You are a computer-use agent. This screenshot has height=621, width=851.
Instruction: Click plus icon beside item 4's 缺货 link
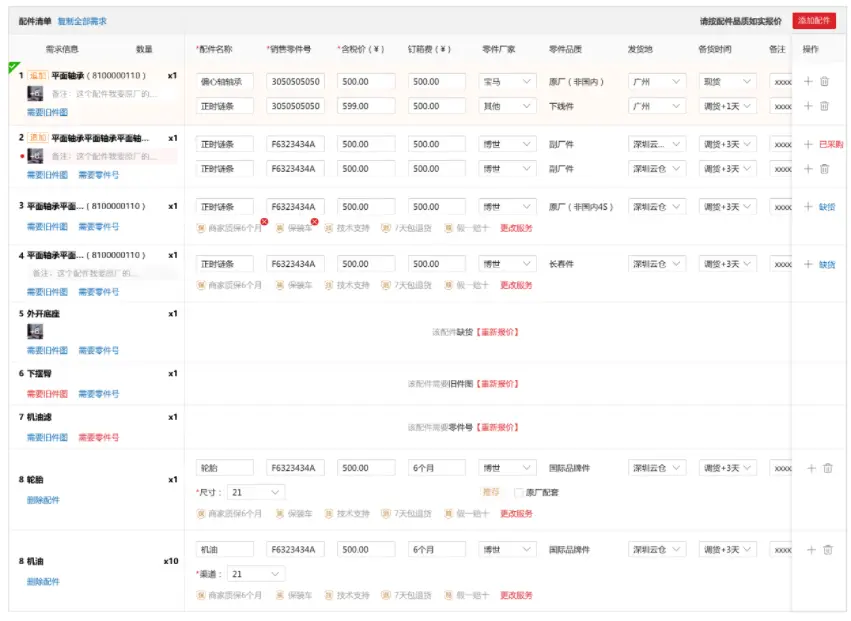point(808,264)
